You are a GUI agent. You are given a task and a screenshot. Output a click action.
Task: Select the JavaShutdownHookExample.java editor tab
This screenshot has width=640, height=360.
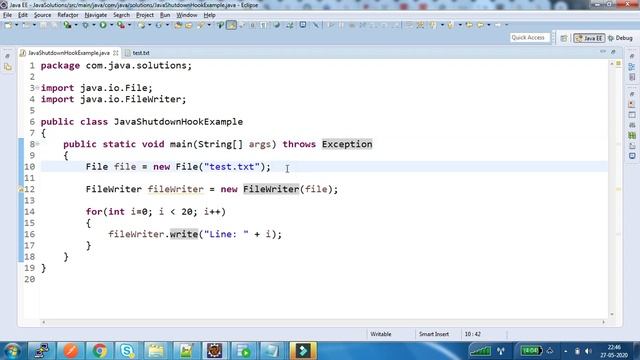click(69, 53)
